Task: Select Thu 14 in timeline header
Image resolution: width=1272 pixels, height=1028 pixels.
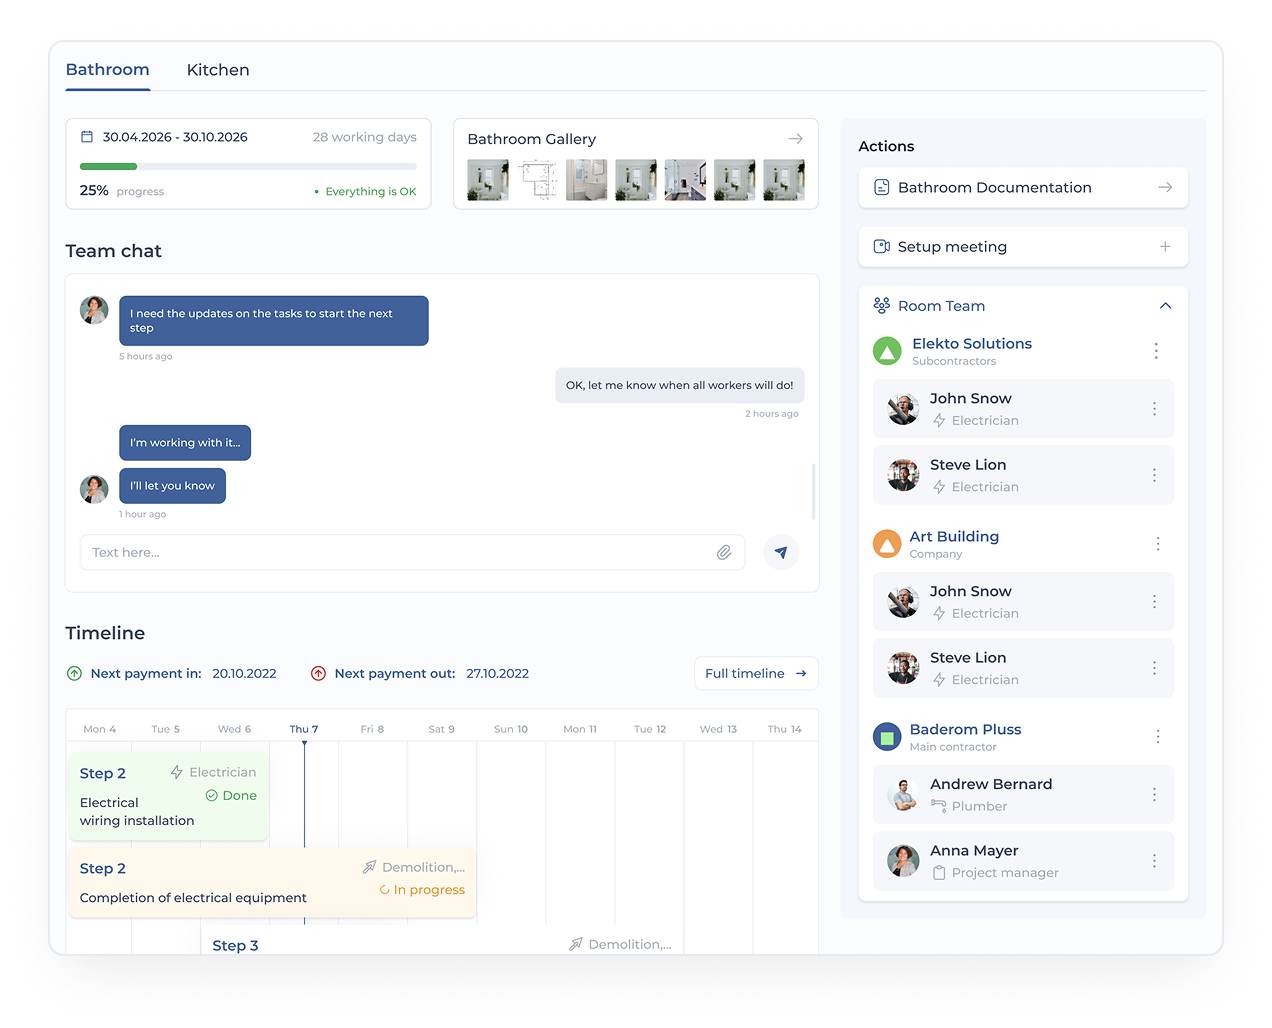Action: pyautogui.click(x=785, y=729)
